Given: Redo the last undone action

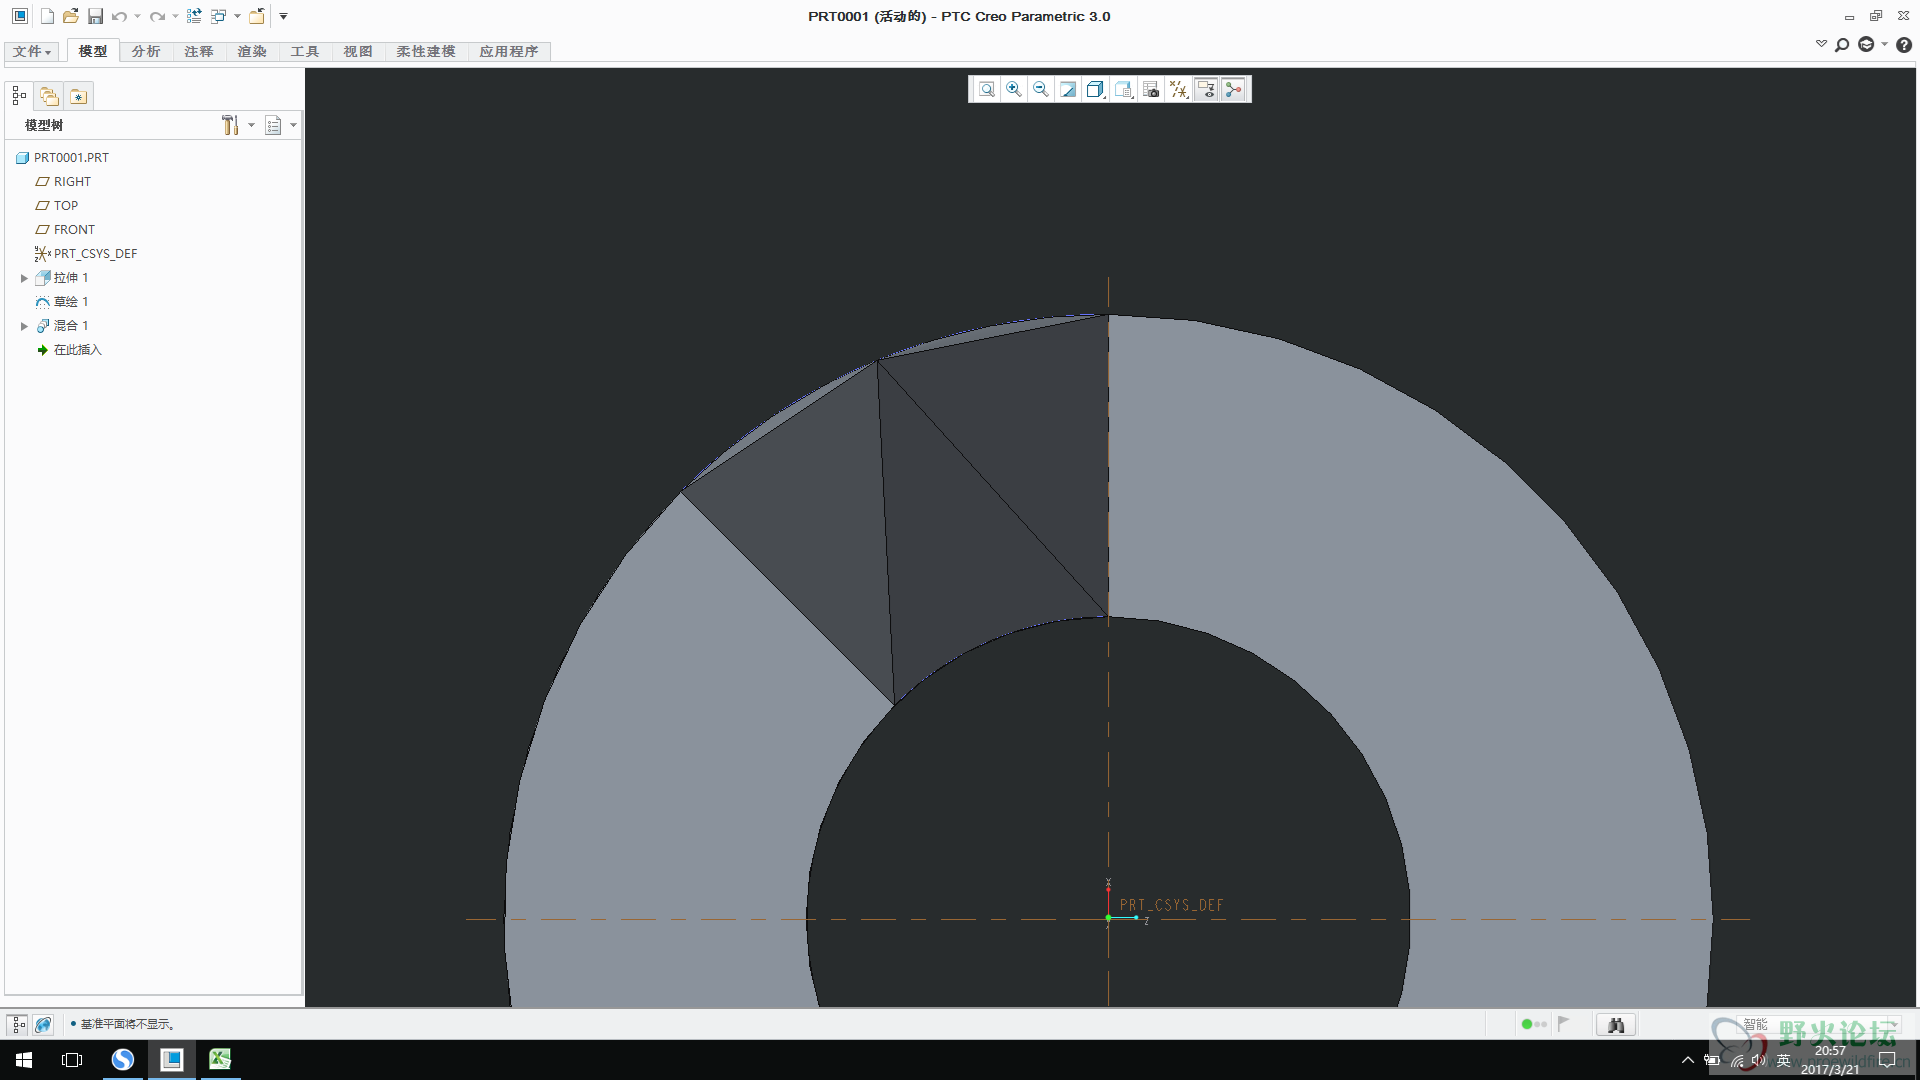Looking at the screenshot, I should pyautogui.click(x=157, y=16).
